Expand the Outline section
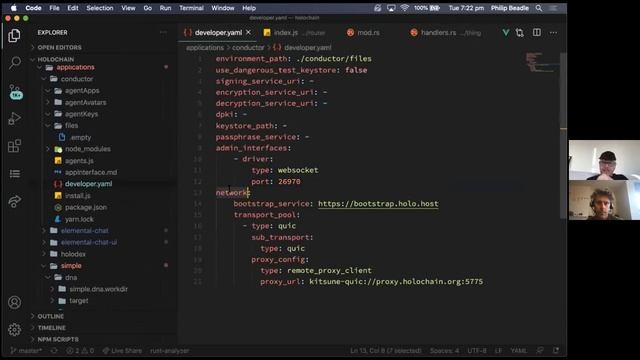Viewport: 640px width, 360px height. pyautogui.click(x=51, y=316)
